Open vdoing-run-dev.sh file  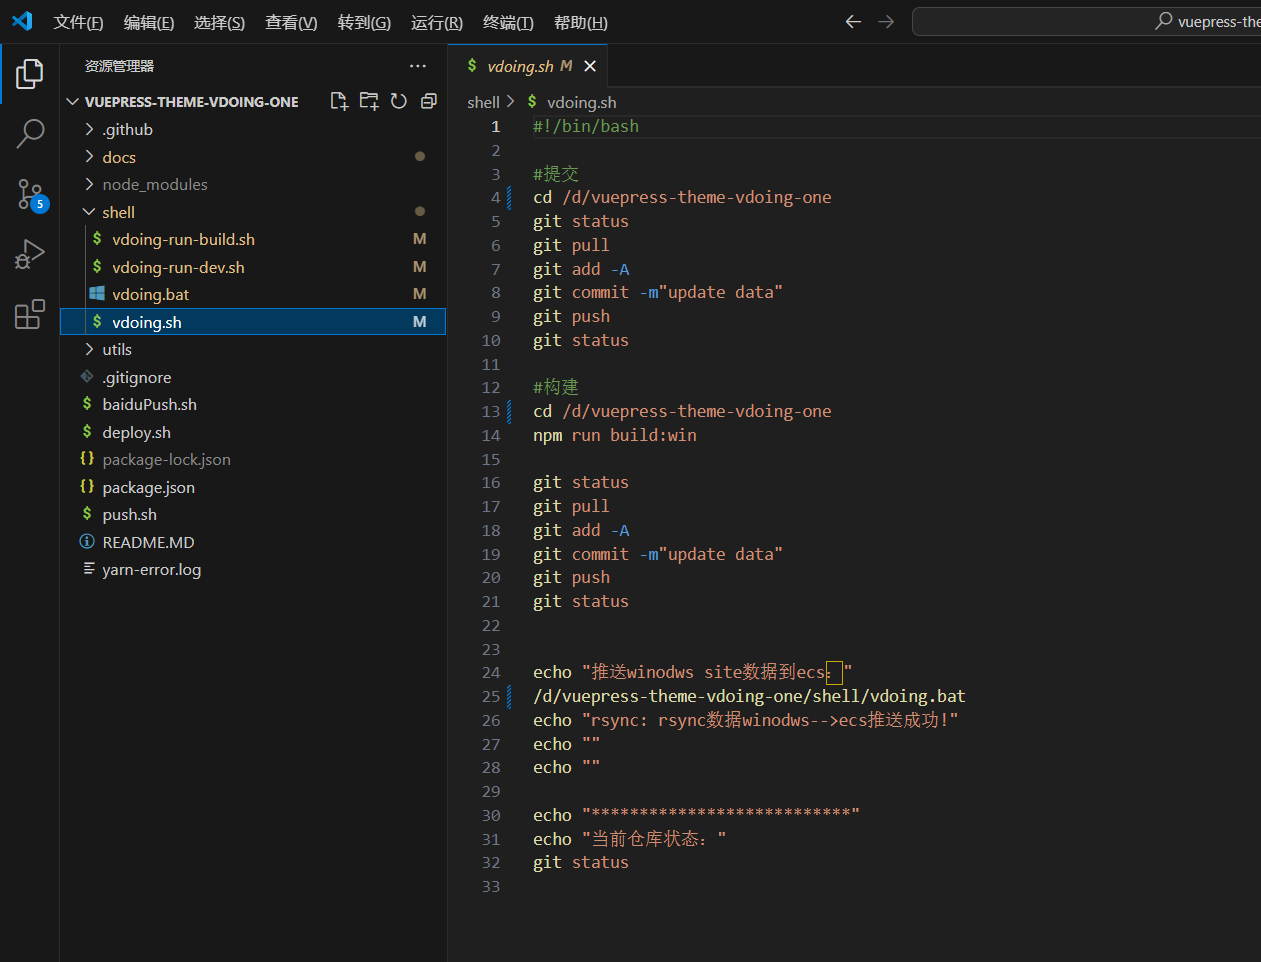click(253, 267)
